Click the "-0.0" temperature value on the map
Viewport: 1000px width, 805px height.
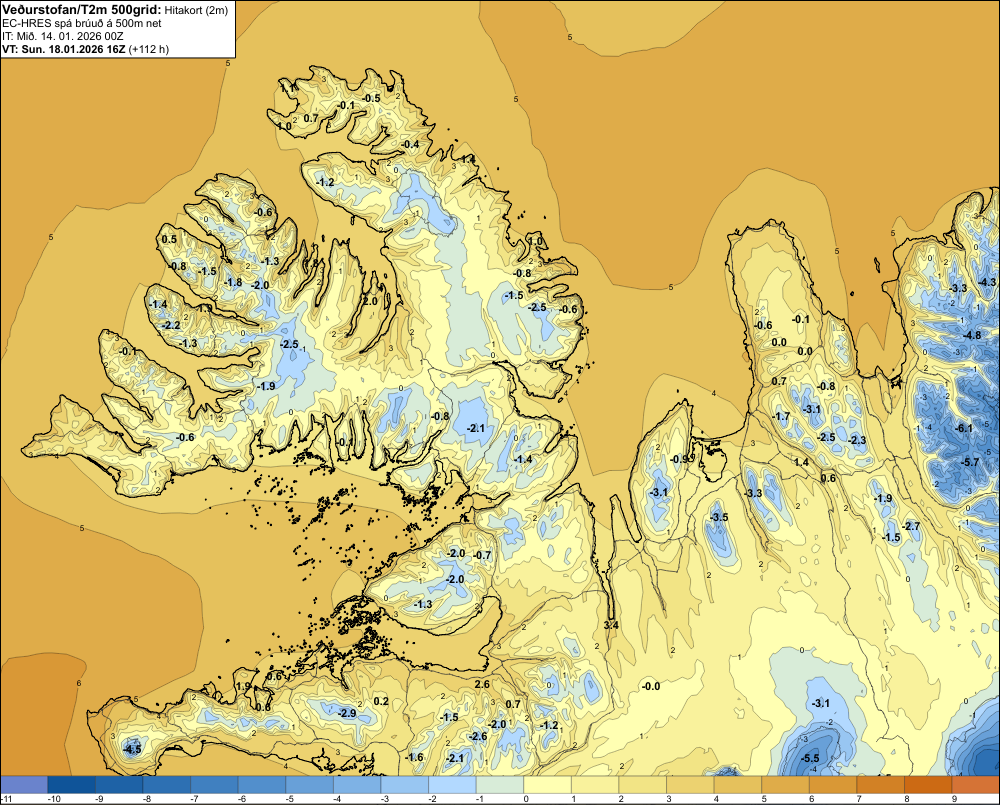(651, 686)
